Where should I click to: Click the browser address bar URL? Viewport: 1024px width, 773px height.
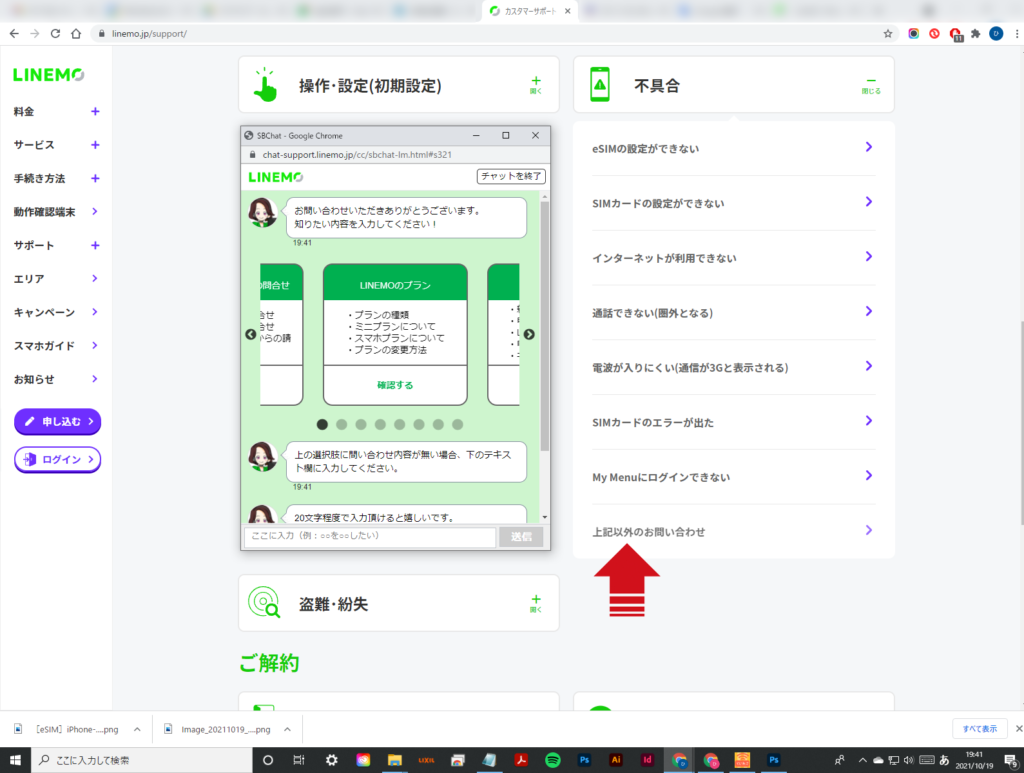click(149, 33)
